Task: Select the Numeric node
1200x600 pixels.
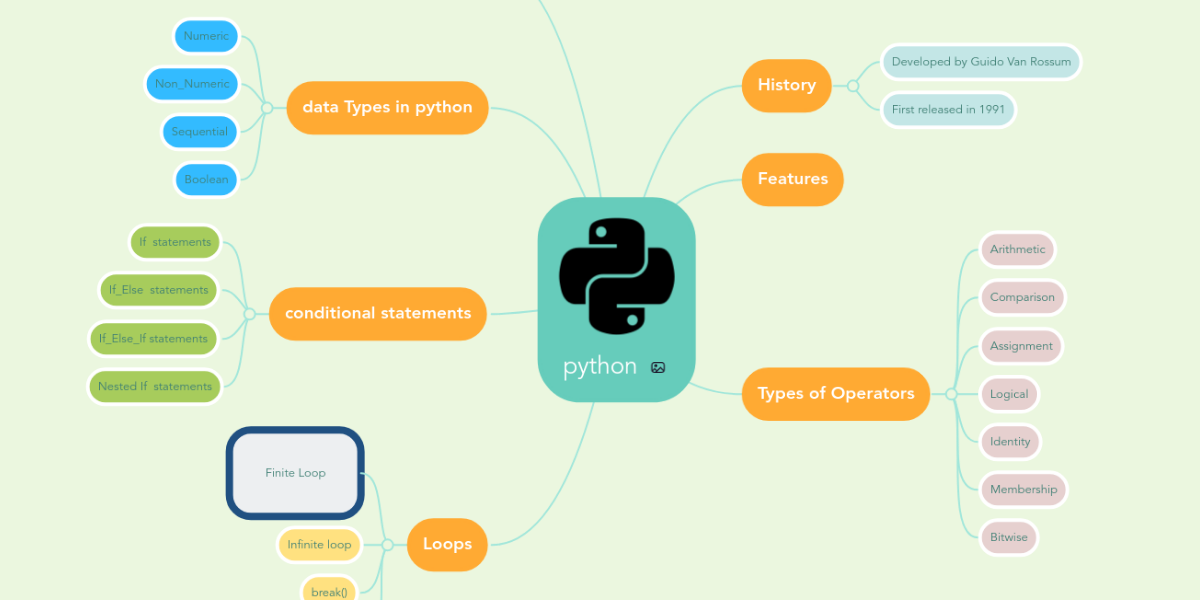Action: click(x=206, y=36)
